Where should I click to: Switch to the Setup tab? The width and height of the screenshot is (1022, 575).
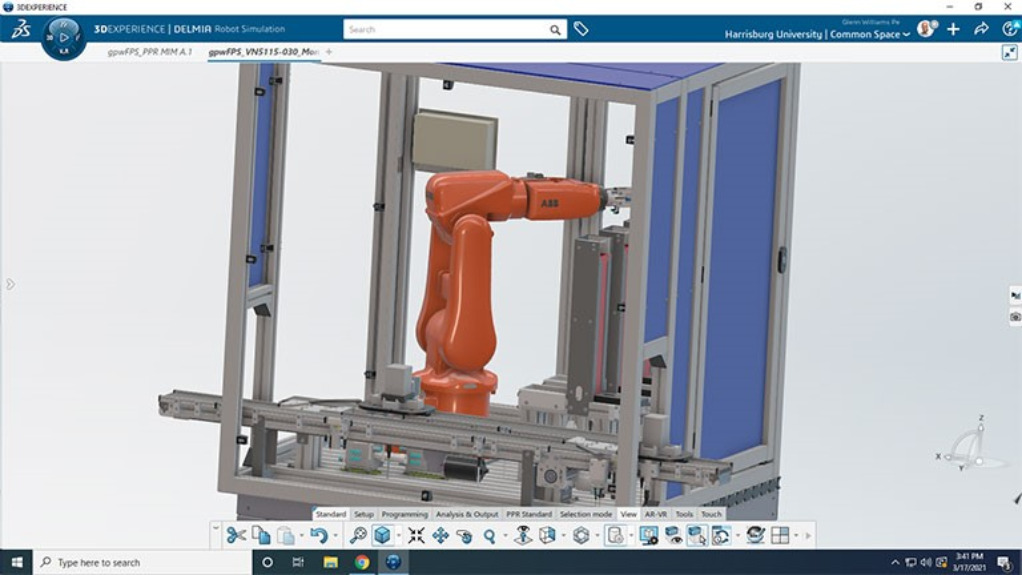pyautogui.click(x=364, y=514)
